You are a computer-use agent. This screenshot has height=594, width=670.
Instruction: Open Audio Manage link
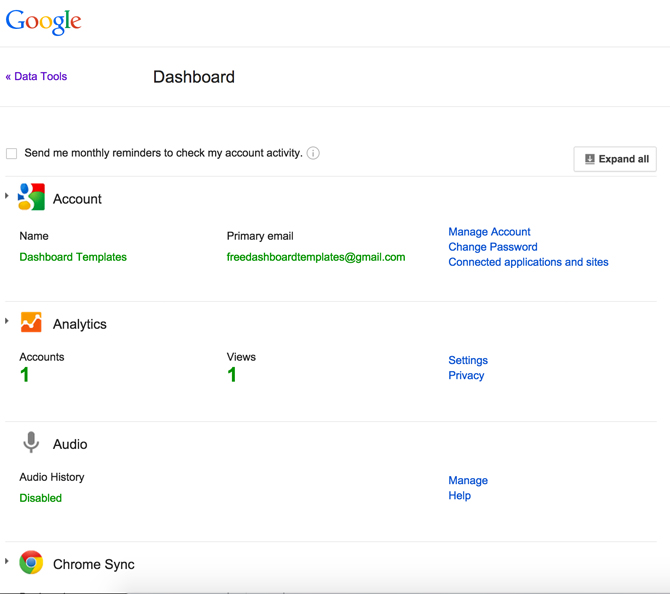pos(468,480)
